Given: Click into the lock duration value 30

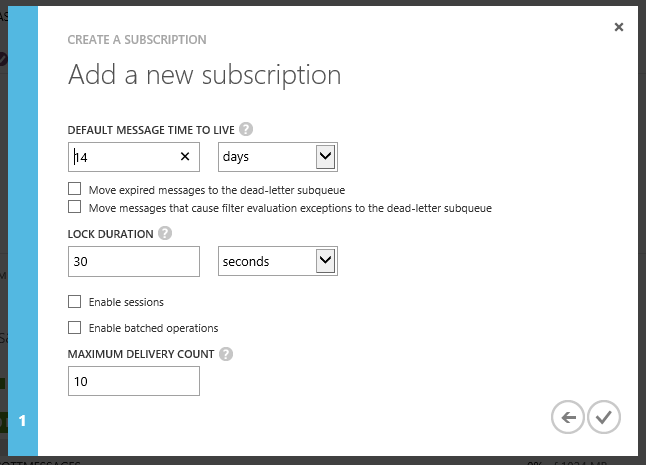Looking at the screenshot, I should pos(134,262).
